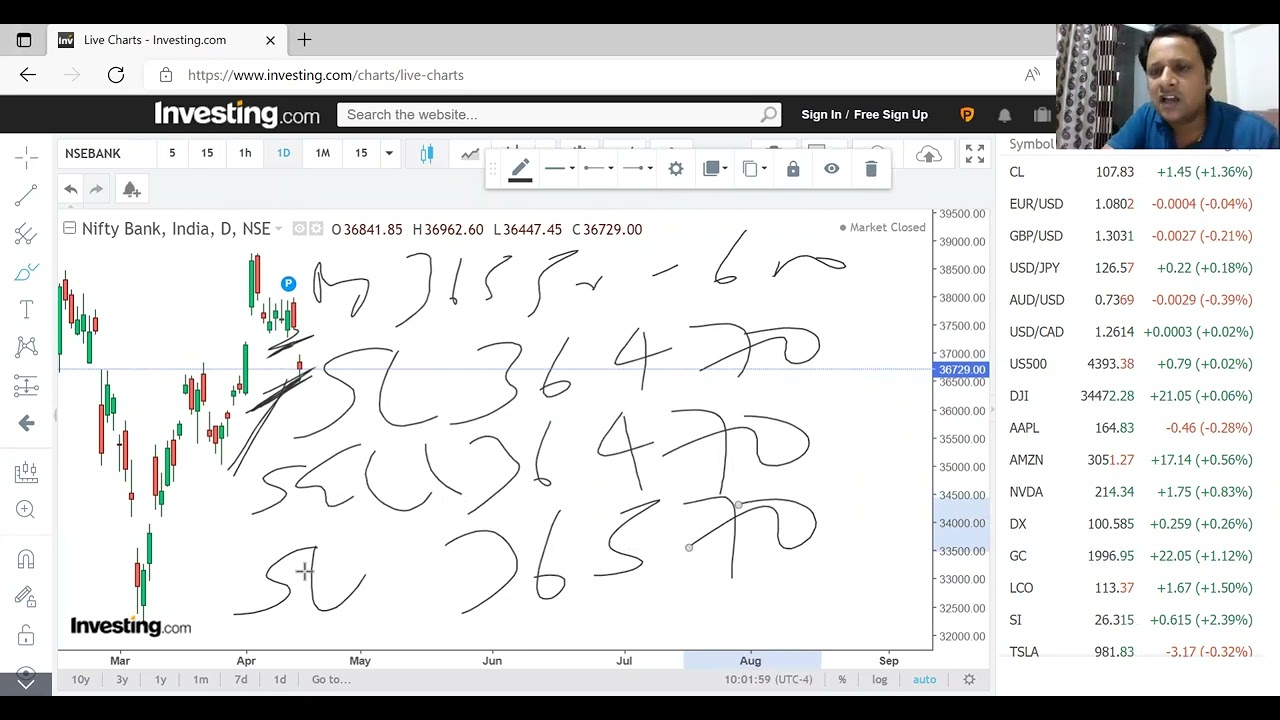
Task: Click the Search the website field
Action: (559, 115)
